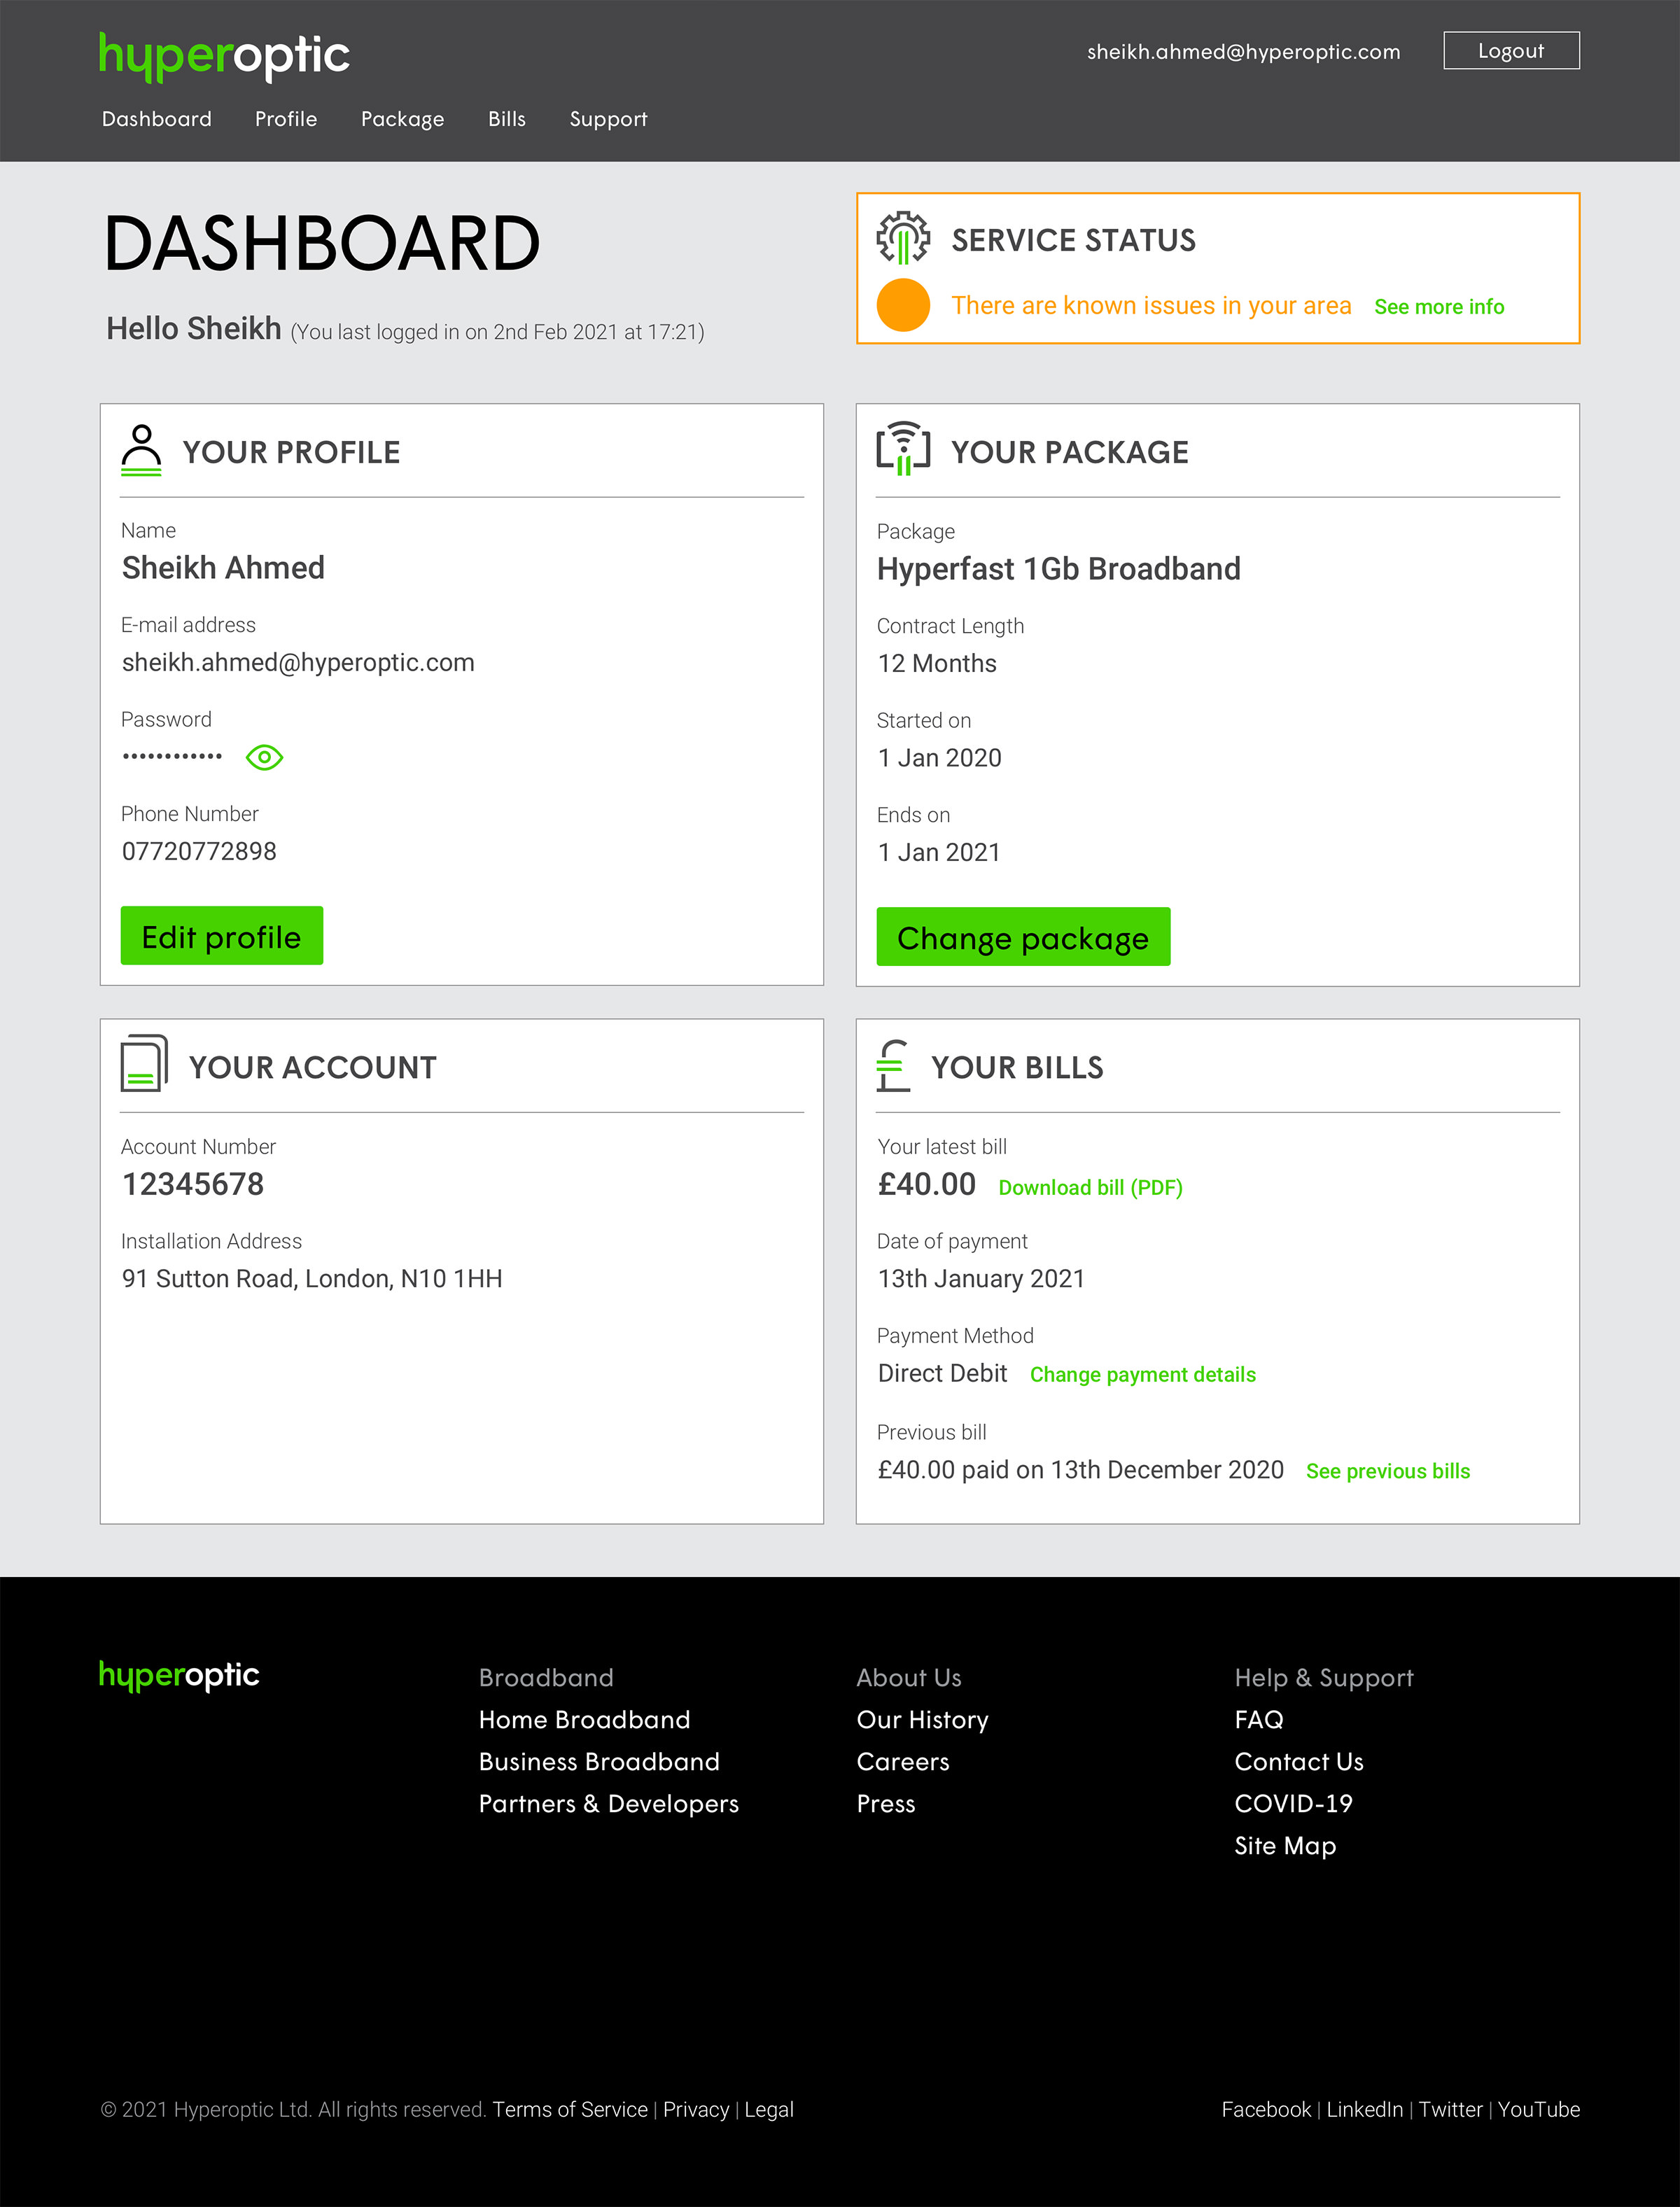Click the Logout button
Image resolution: width=1680 pixels, height=2207 pixels.
pos(1511,50)
